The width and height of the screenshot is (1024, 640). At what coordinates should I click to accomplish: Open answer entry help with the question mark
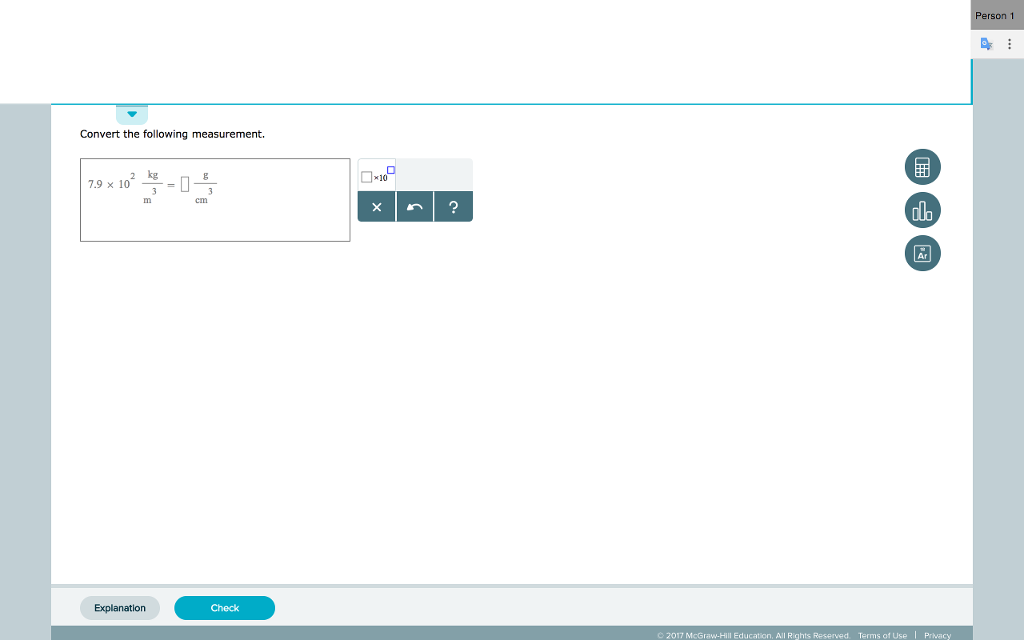(453, 207)
